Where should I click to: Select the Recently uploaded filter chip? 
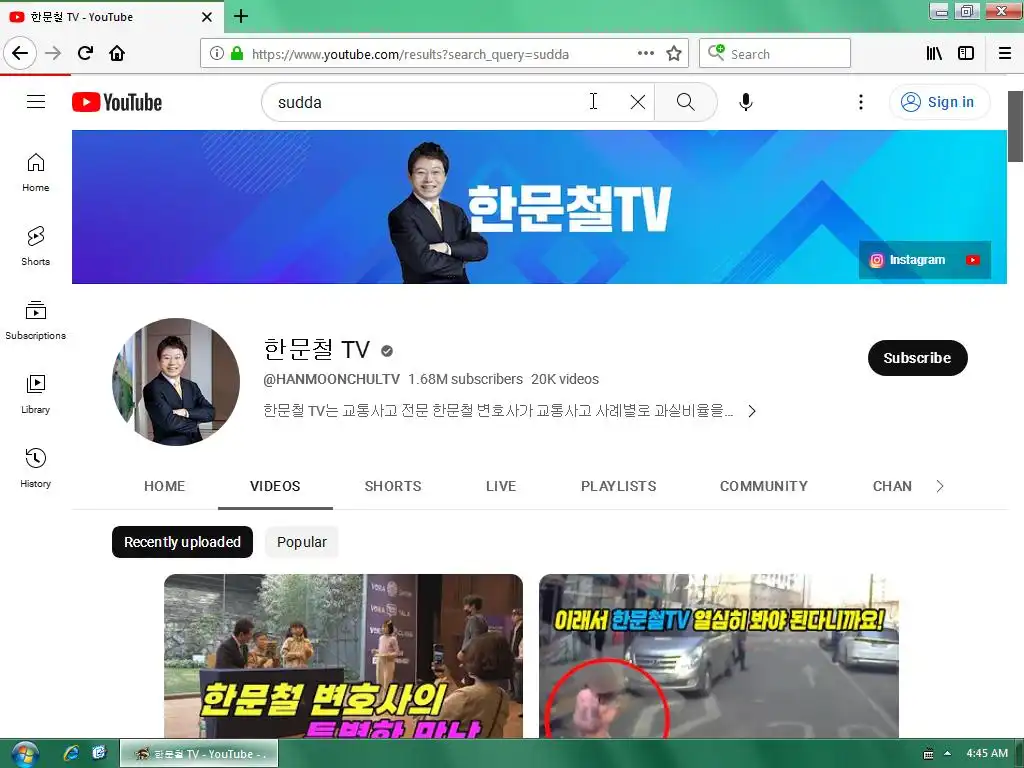coord(182,542)
